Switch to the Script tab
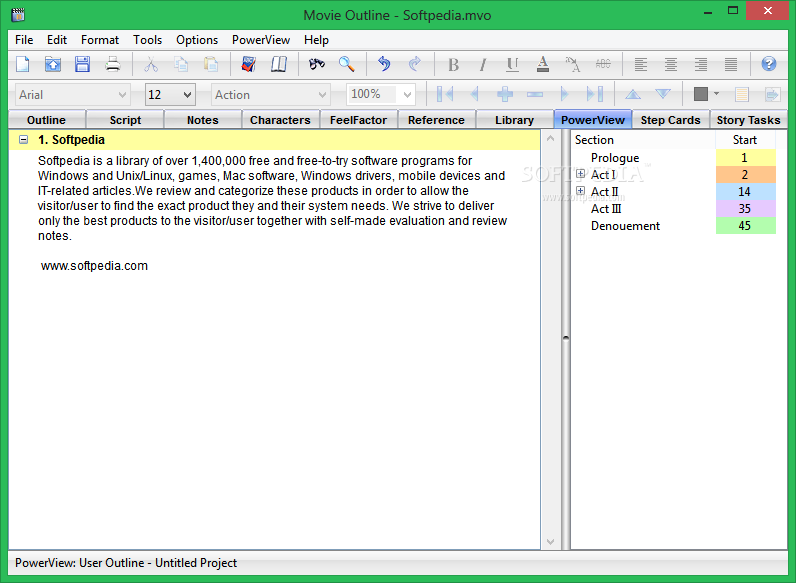Image resolution: width=796 pixels, height=583 pixels. coord(125,120)
